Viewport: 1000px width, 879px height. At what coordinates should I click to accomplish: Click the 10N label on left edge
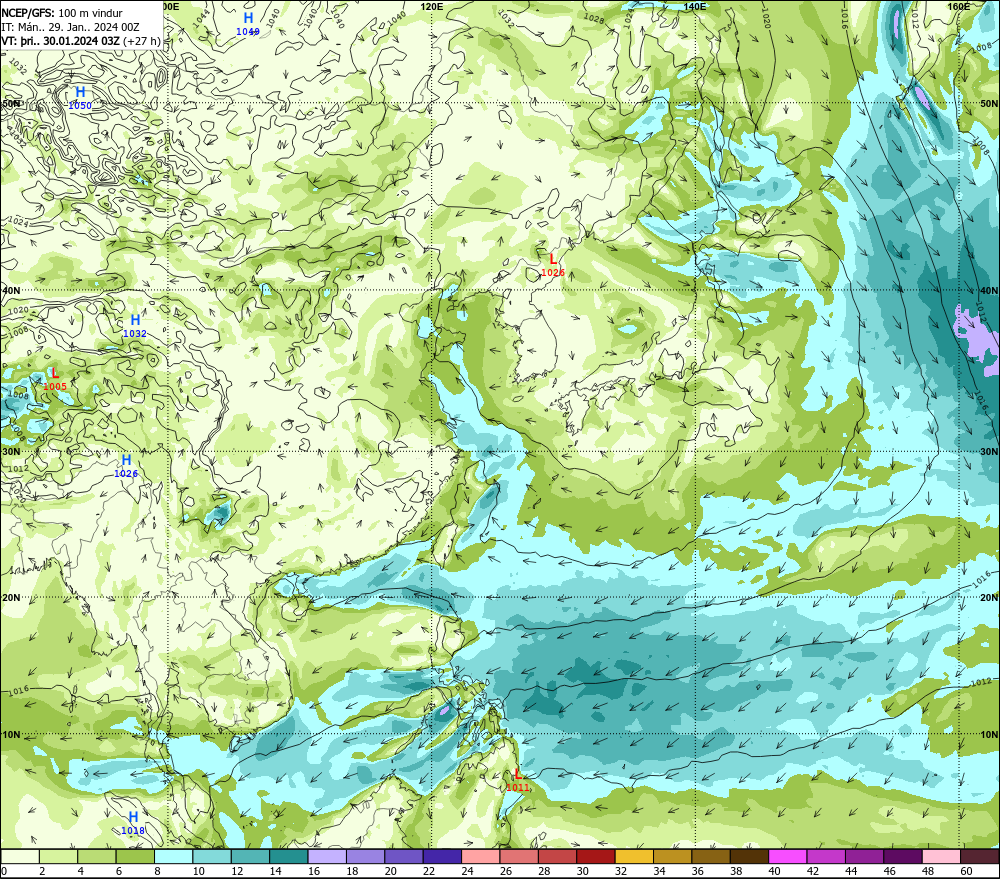coord(11,735)
